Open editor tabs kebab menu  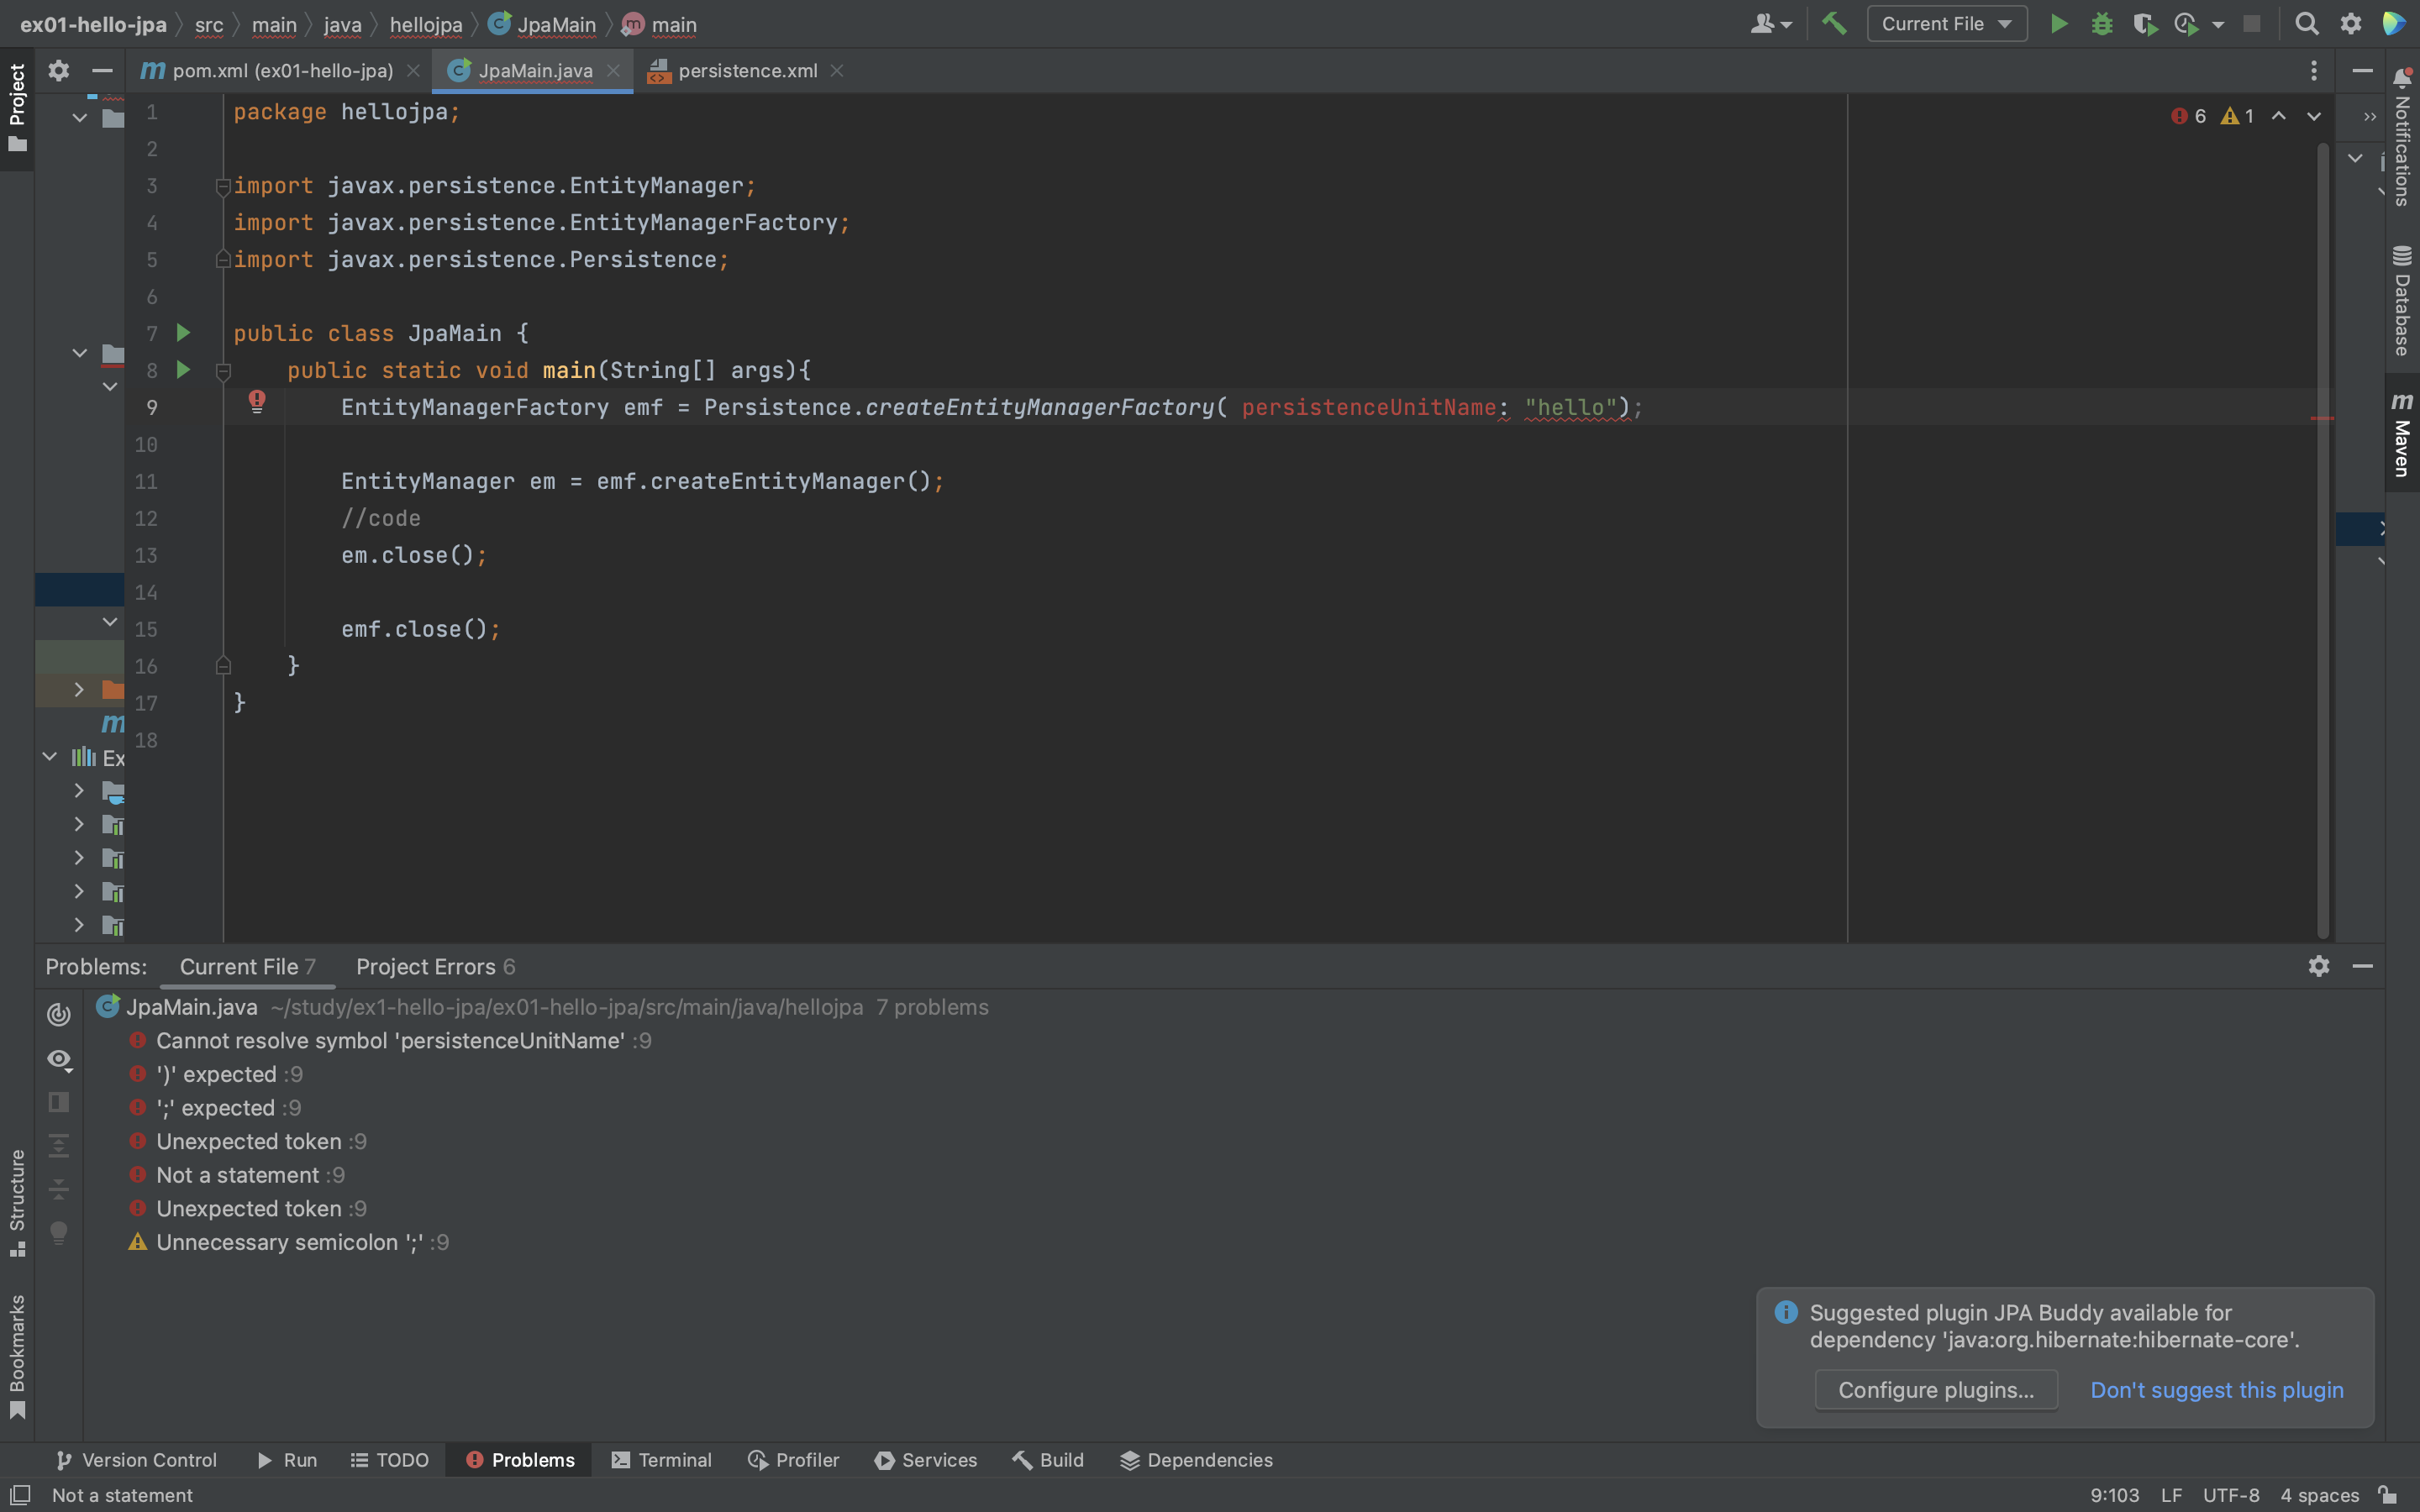click(x=2313, y=70)
